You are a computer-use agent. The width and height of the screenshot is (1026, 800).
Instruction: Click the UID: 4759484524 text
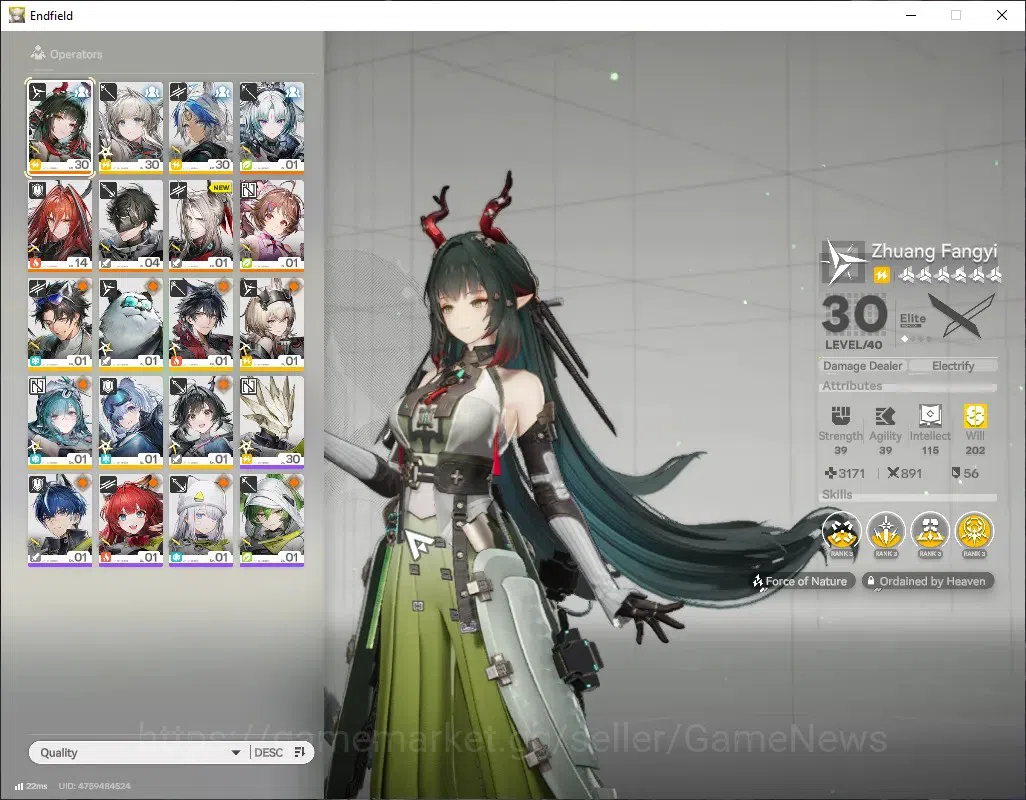pyautogui.click(x=94, y=786)
